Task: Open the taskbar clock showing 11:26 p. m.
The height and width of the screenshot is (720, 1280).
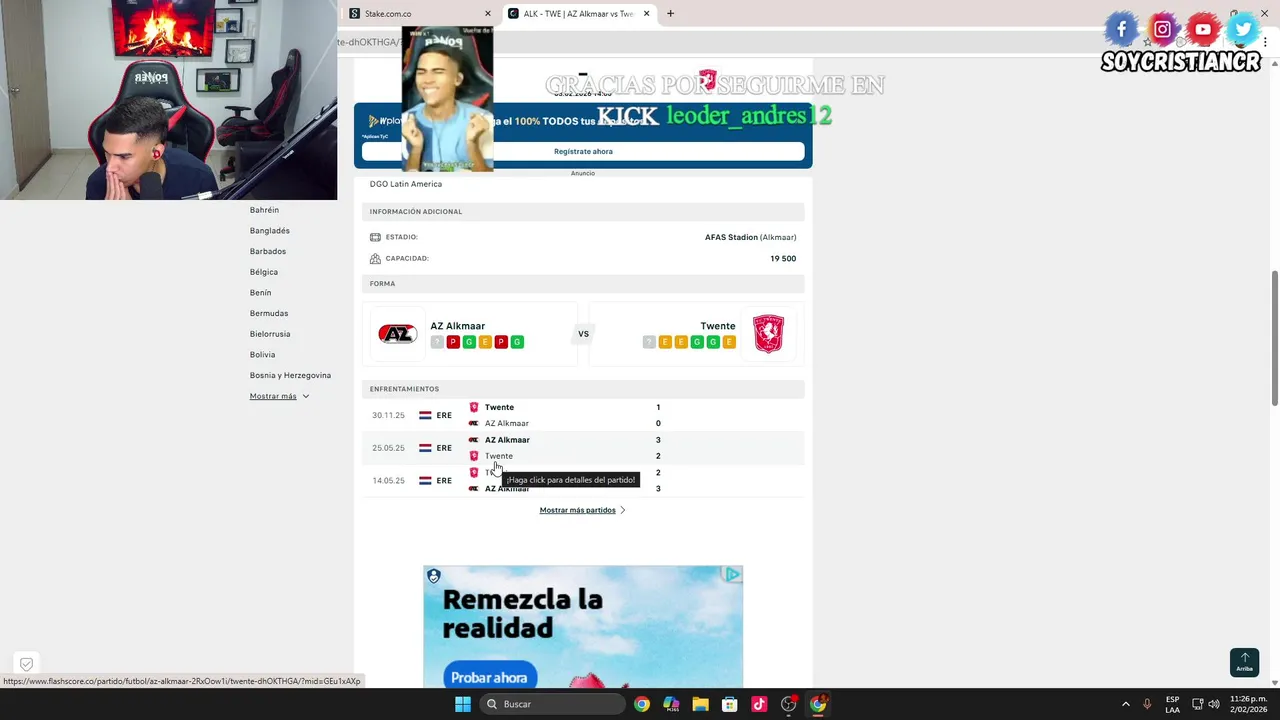Action: pyautogui.click(x=1248, y=704)
